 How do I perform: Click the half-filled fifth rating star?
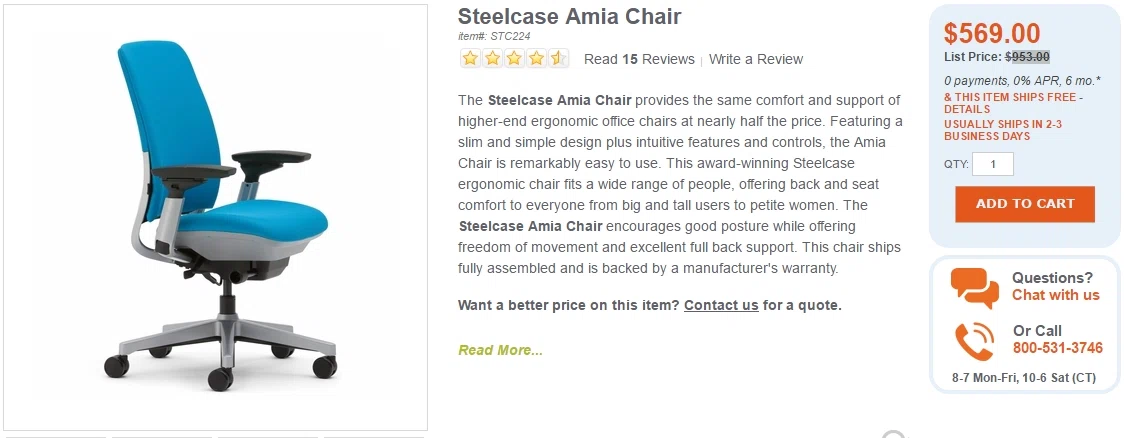558,59
